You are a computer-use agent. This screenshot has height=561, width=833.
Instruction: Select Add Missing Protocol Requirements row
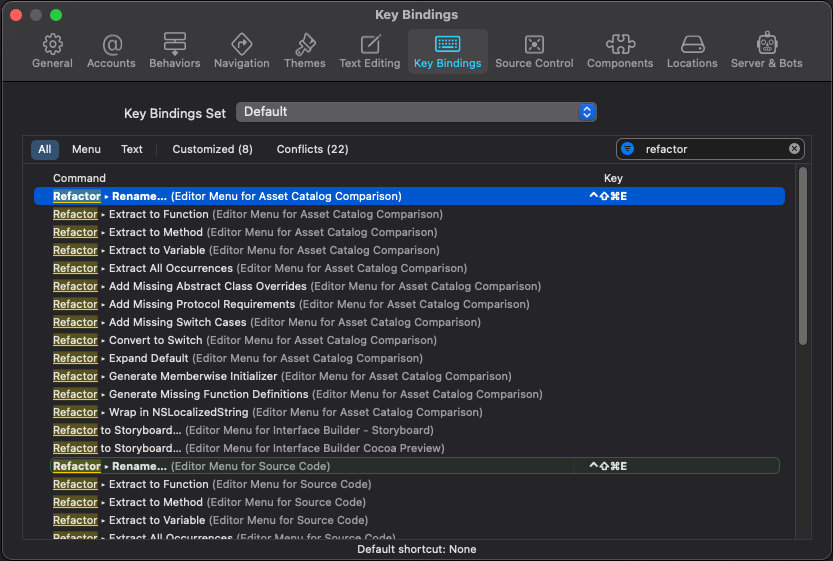click(x=409, y=304)
